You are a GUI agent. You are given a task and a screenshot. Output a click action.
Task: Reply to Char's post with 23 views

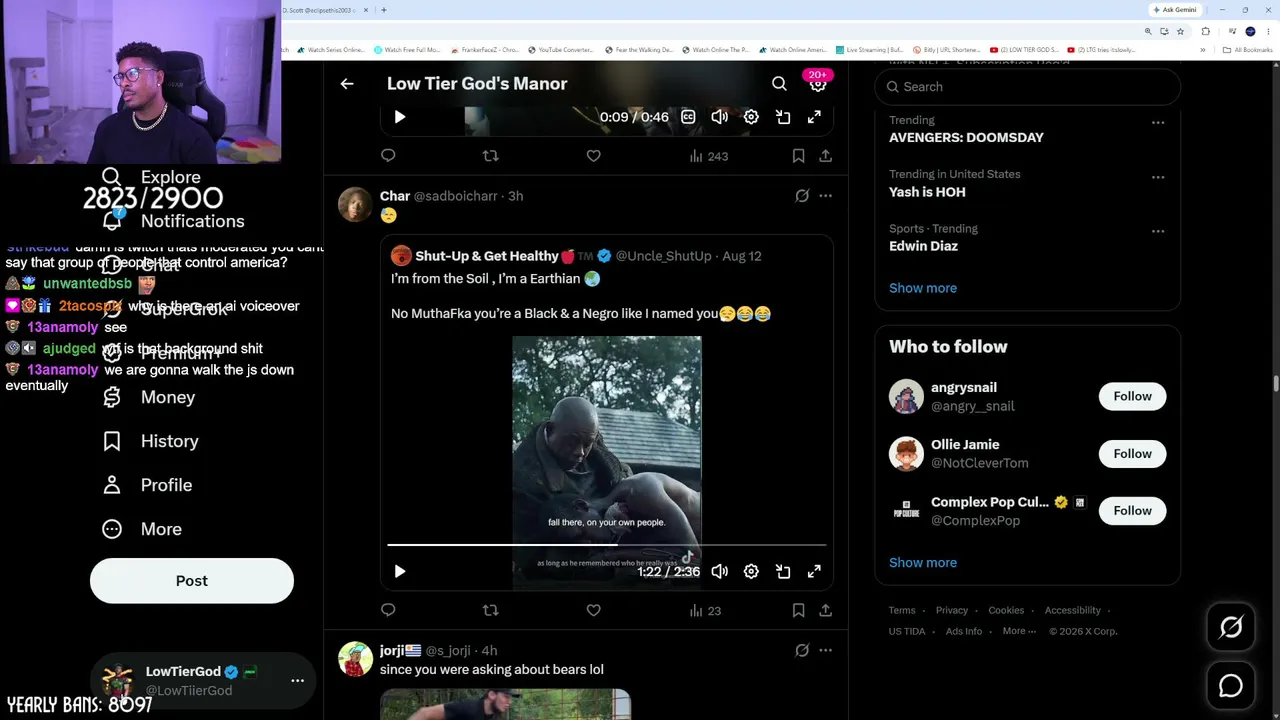point(388,610)
